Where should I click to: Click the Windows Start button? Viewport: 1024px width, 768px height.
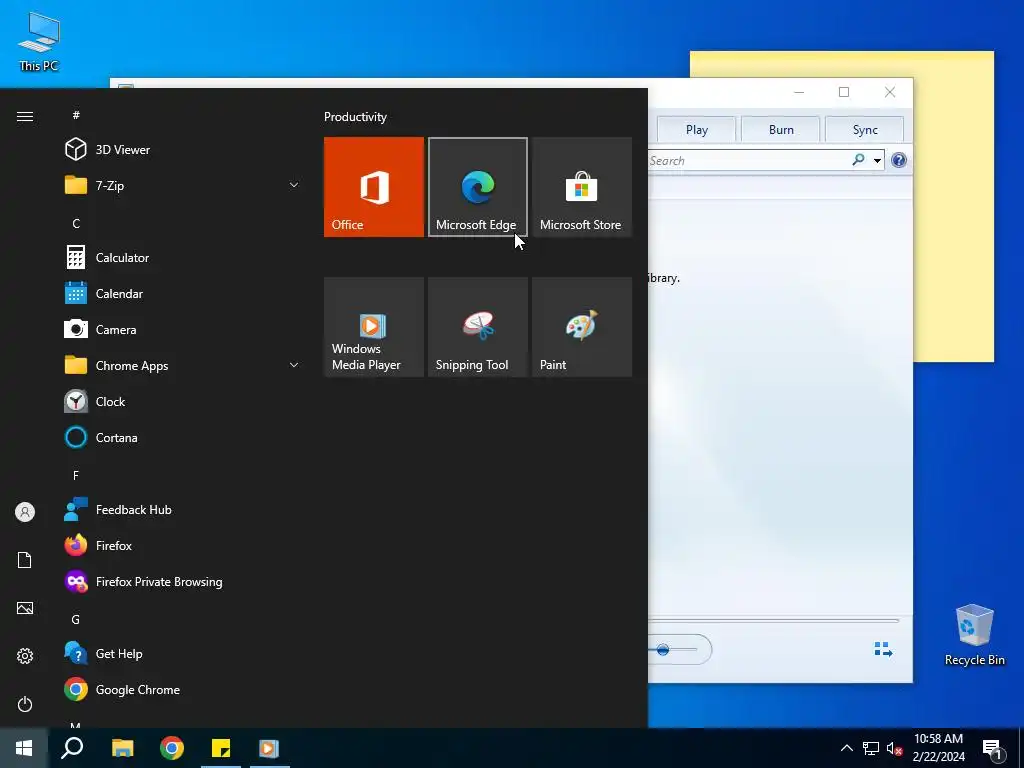24,748
